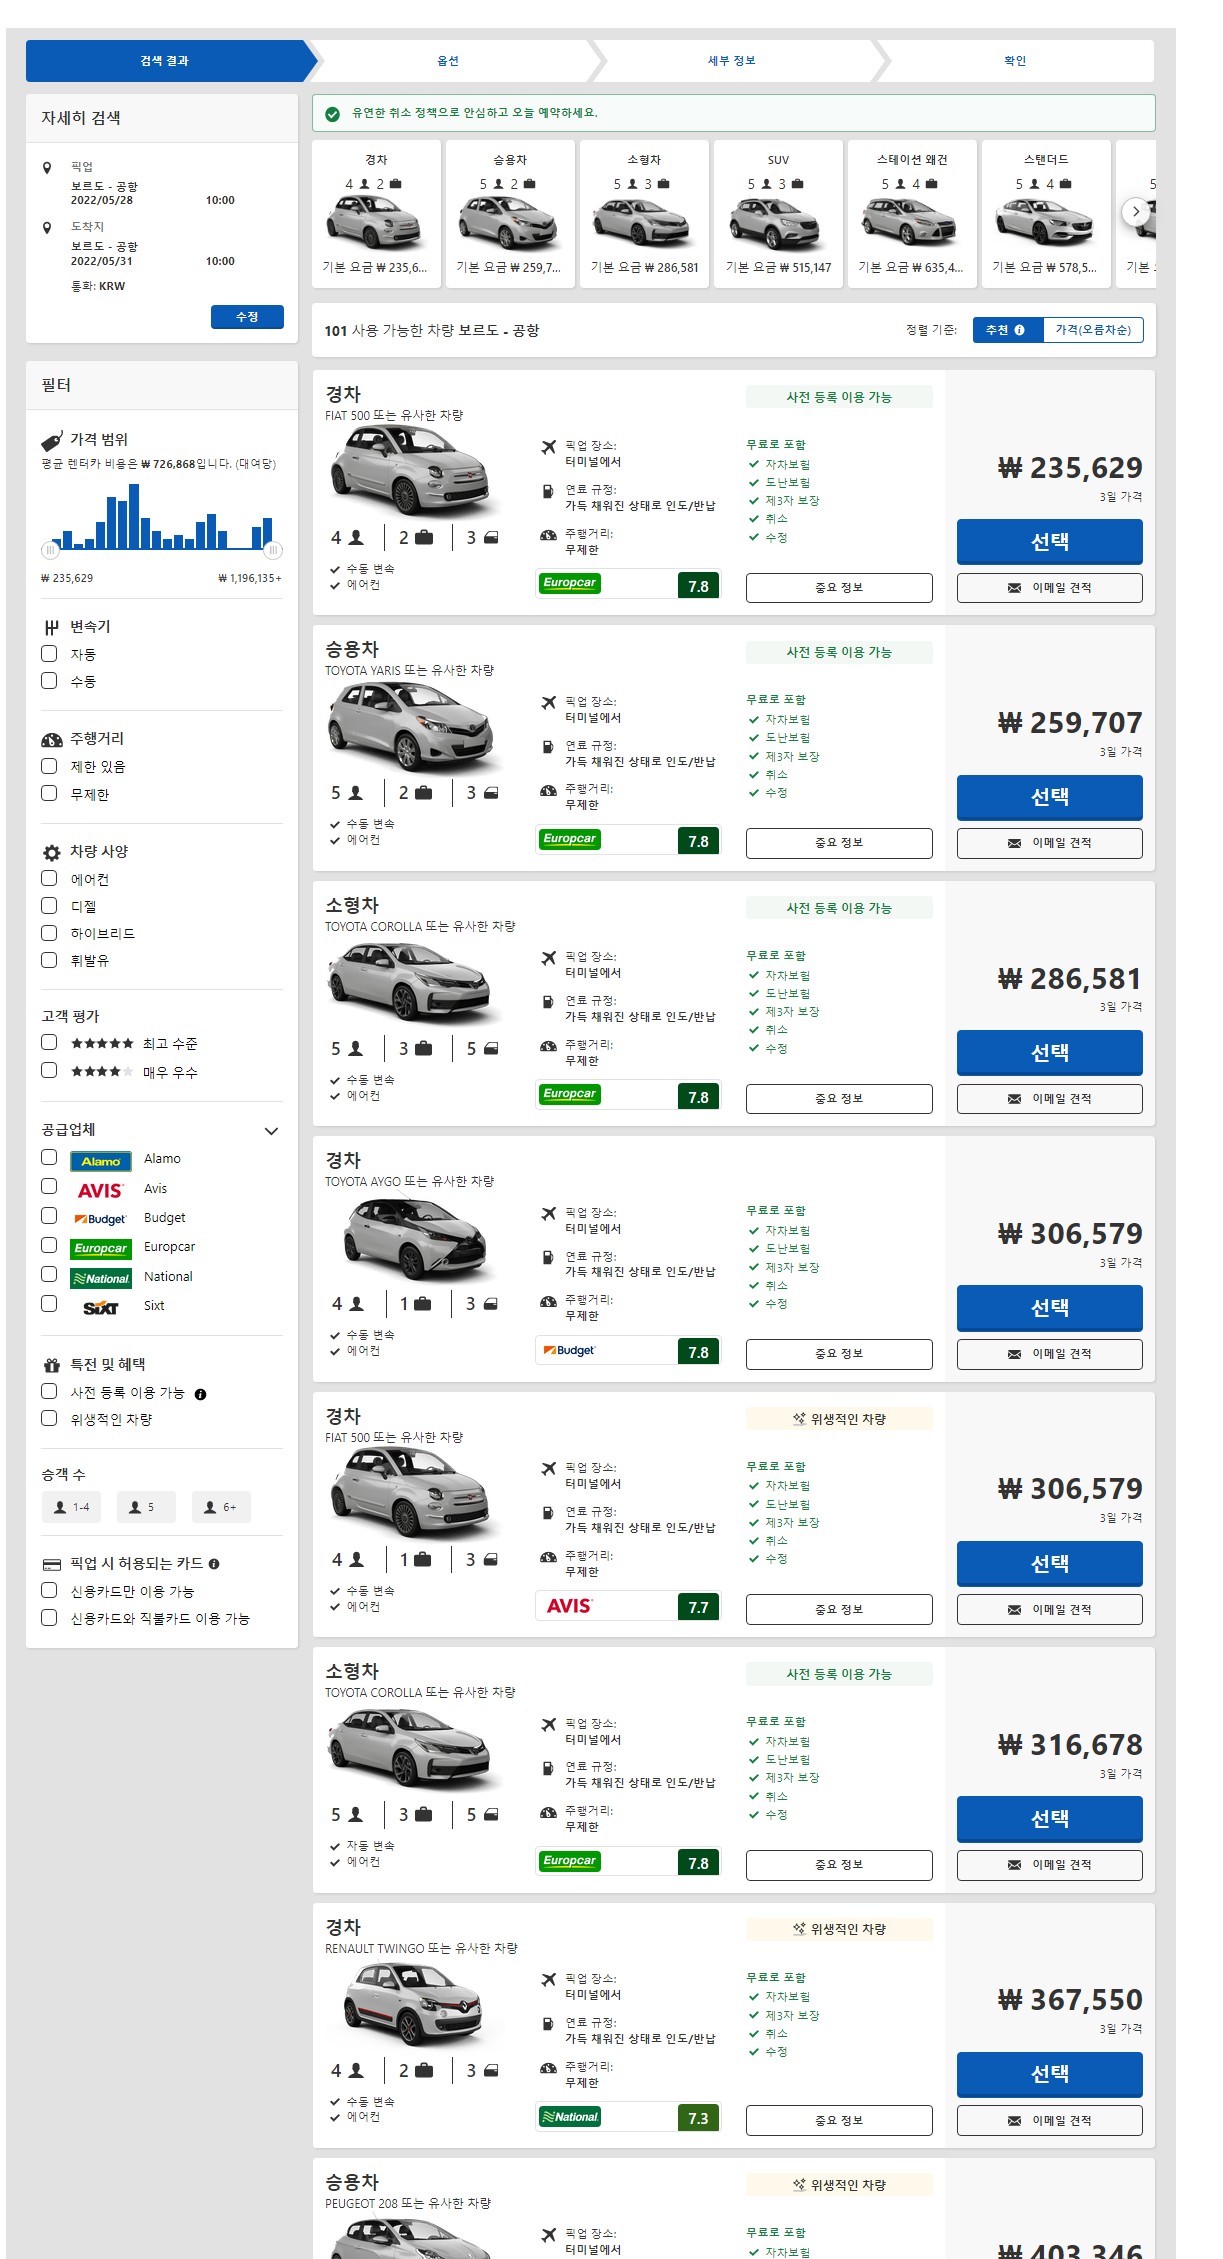Select the ₩316,678 Toyota Corolla

coord(1049,1819)
